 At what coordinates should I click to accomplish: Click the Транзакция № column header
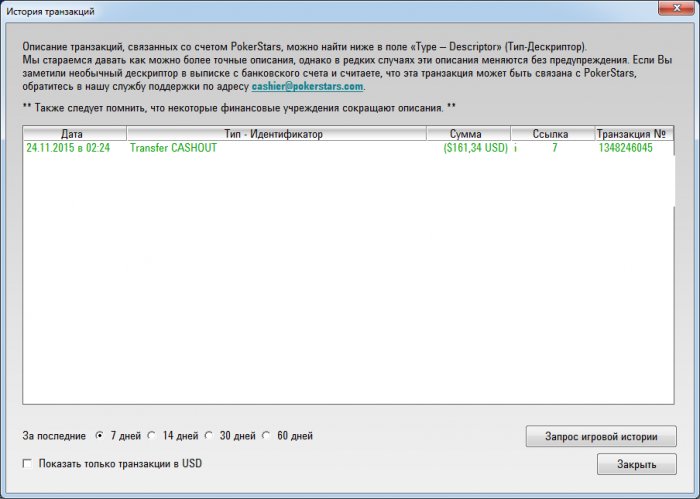[x=634, y=134]
